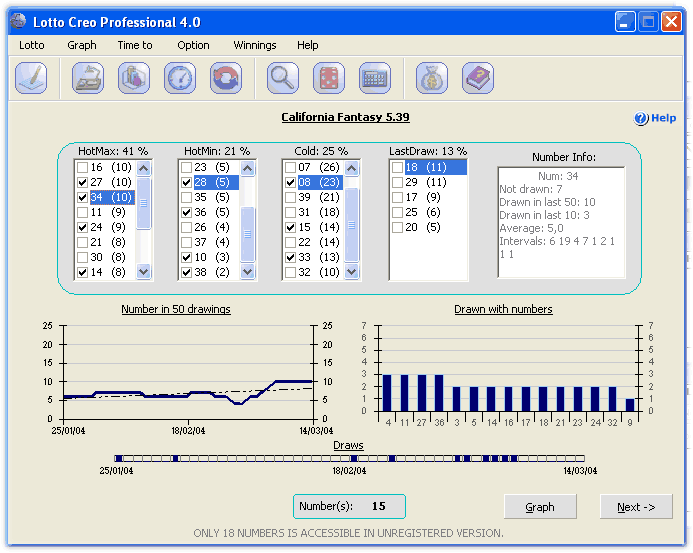Uncheck number 08 in Cold list
The image size is (693, 553).
click(290, 183)
